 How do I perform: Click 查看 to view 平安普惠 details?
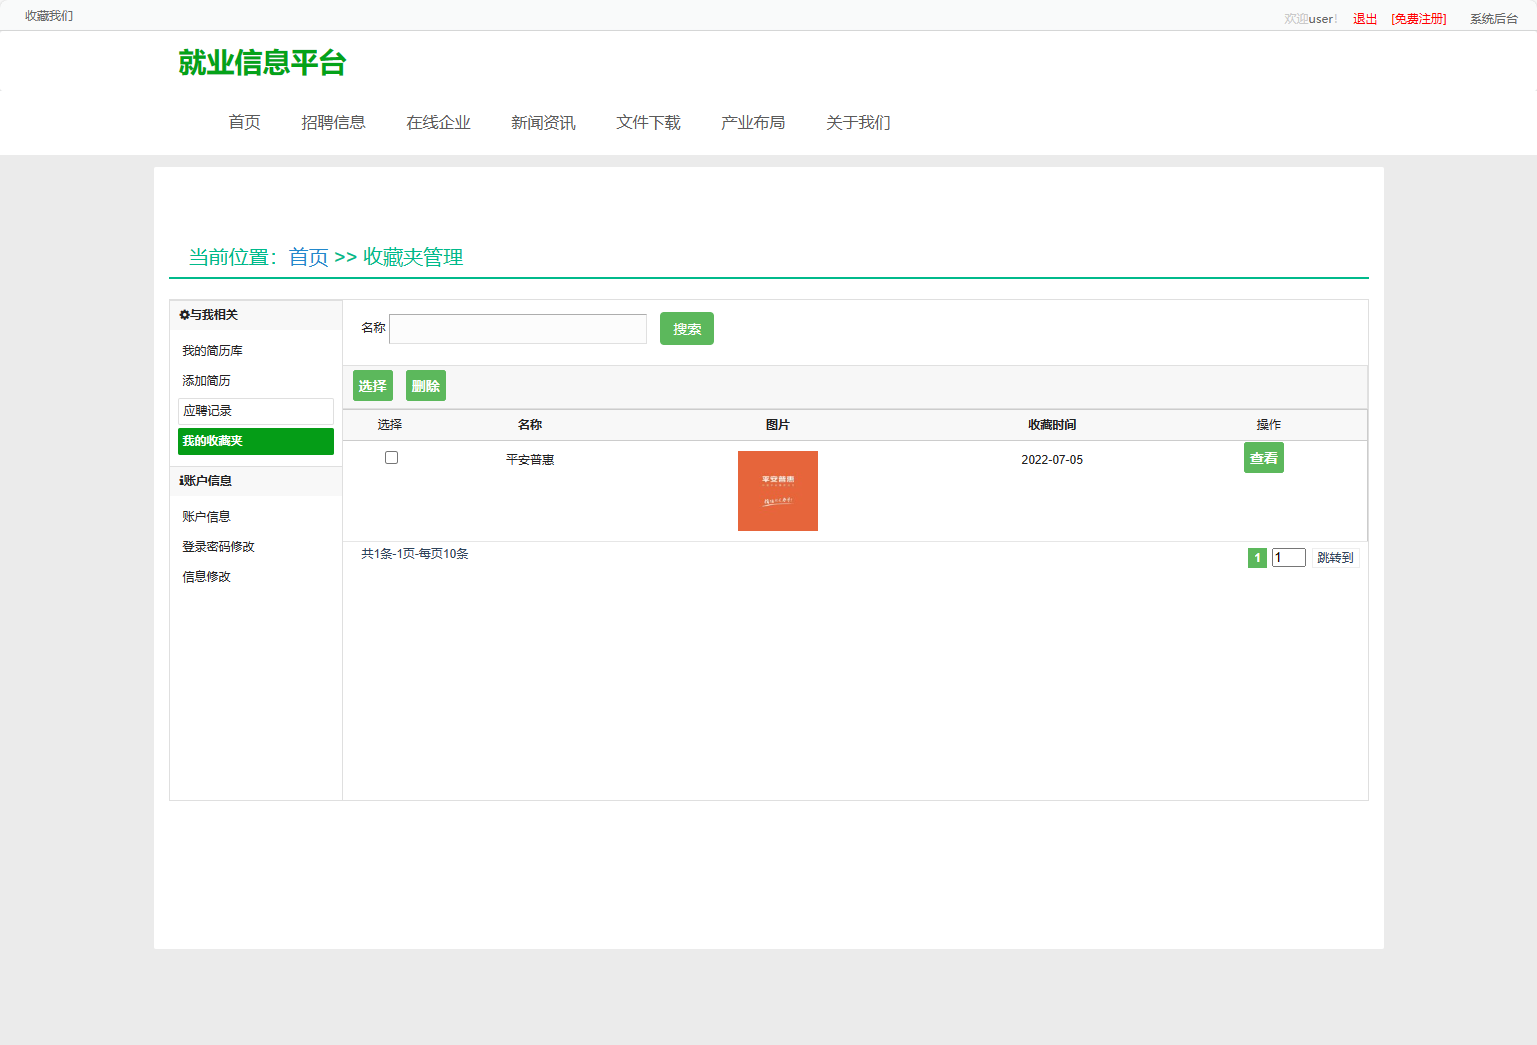pos(1263,457)
